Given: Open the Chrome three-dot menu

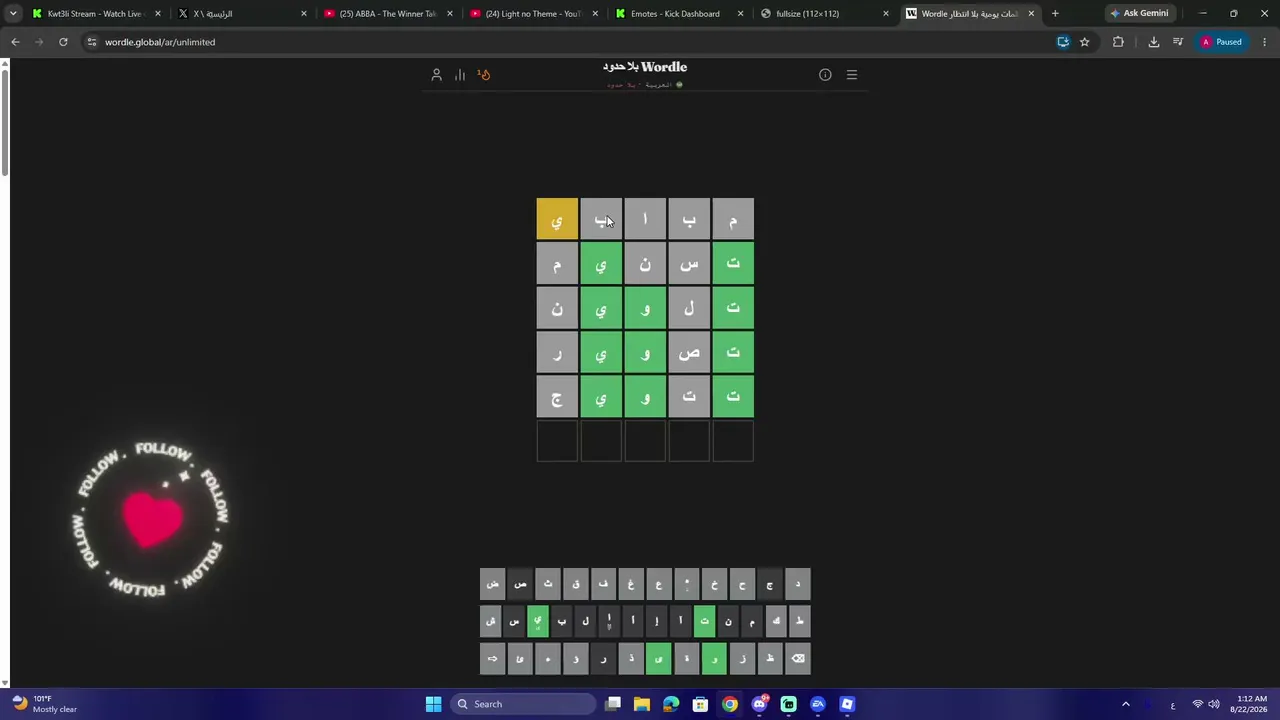Looking at the screenshot, I should tap(1265, 42).
